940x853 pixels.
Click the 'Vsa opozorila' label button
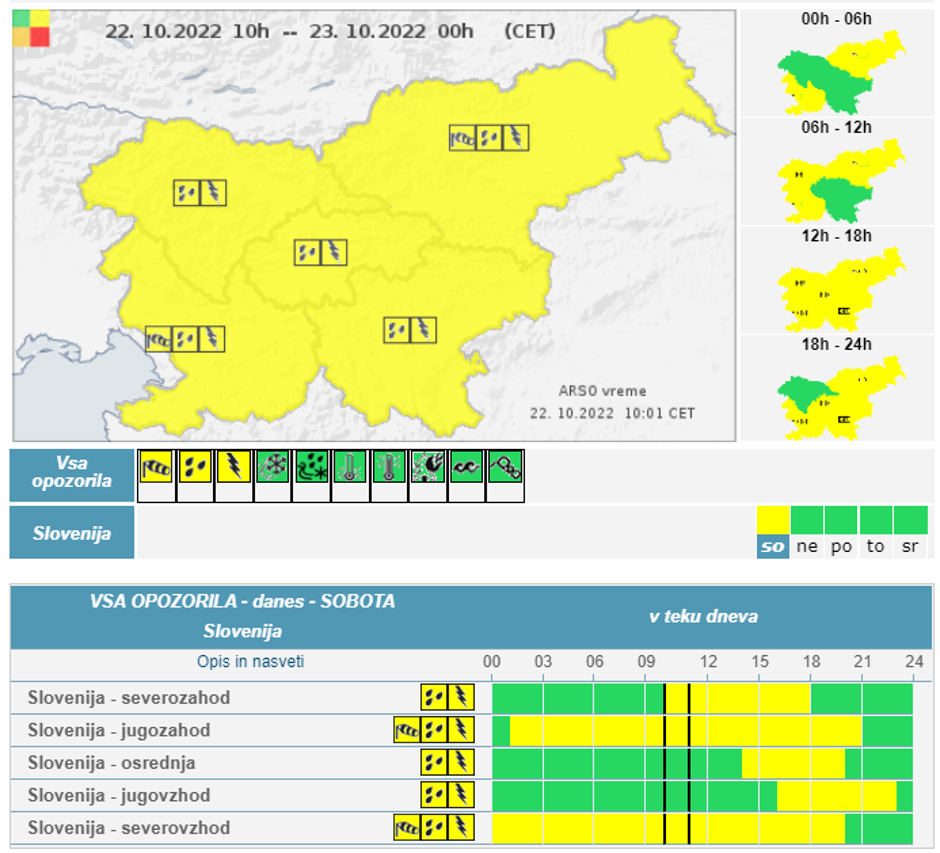coord(72,475)
